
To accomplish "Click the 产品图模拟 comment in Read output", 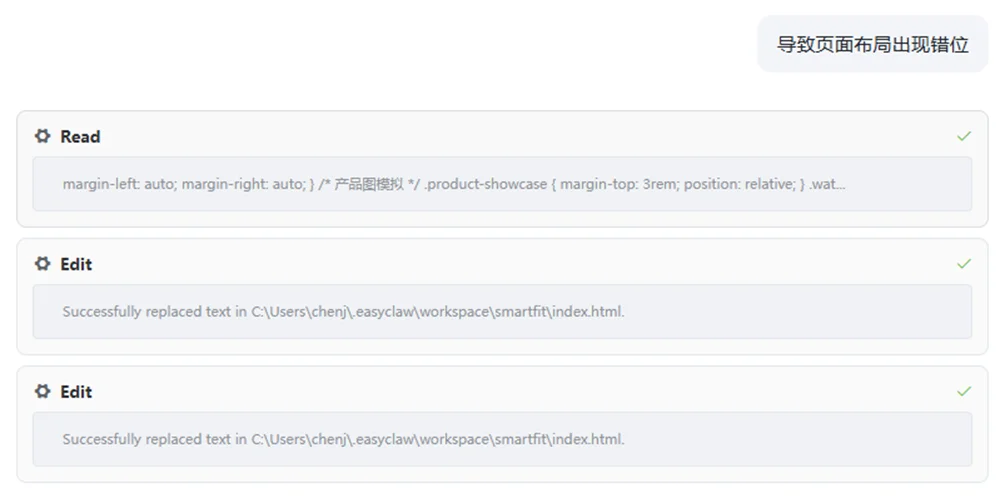I will [x=368, y=184].
